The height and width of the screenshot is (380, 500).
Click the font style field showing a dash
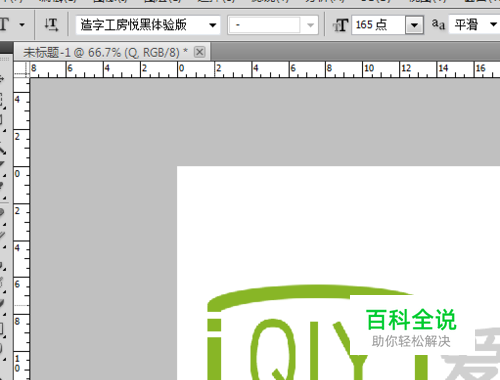click(265, 25)
